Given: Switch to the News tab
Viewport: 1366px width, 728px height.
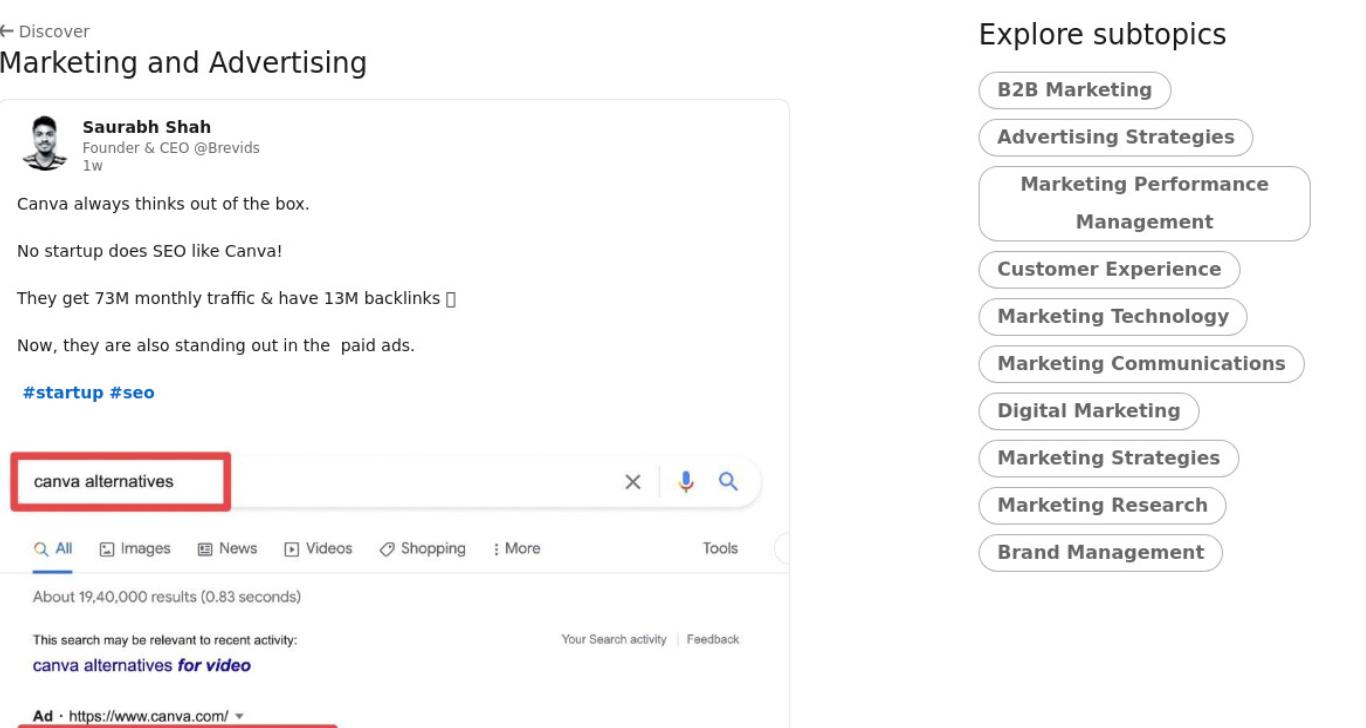Looking at the screenshot, I should [227, 549].
